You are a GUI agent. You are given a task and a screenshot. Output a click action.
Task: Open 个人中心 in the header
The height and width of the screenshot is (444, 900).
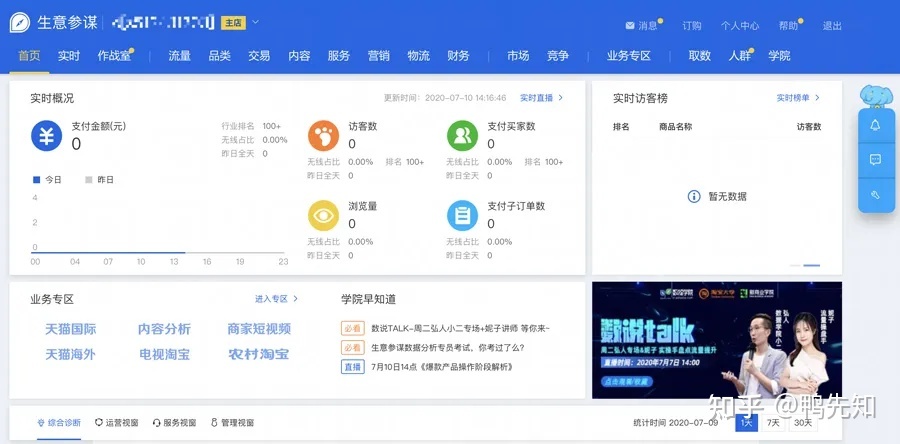pos(740,26)
